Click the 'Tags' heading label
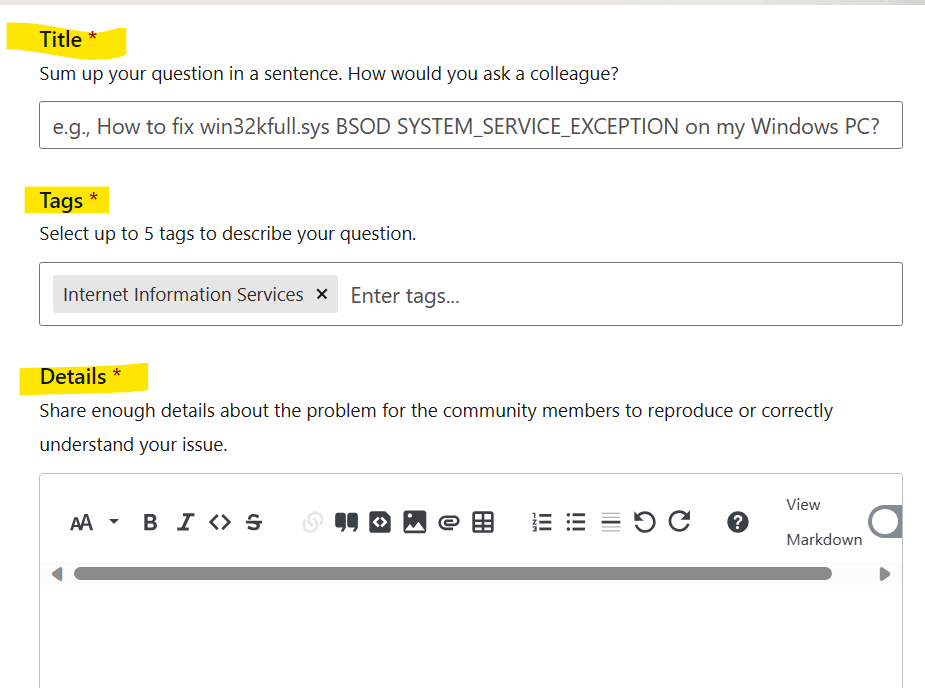 pos(61,201)
